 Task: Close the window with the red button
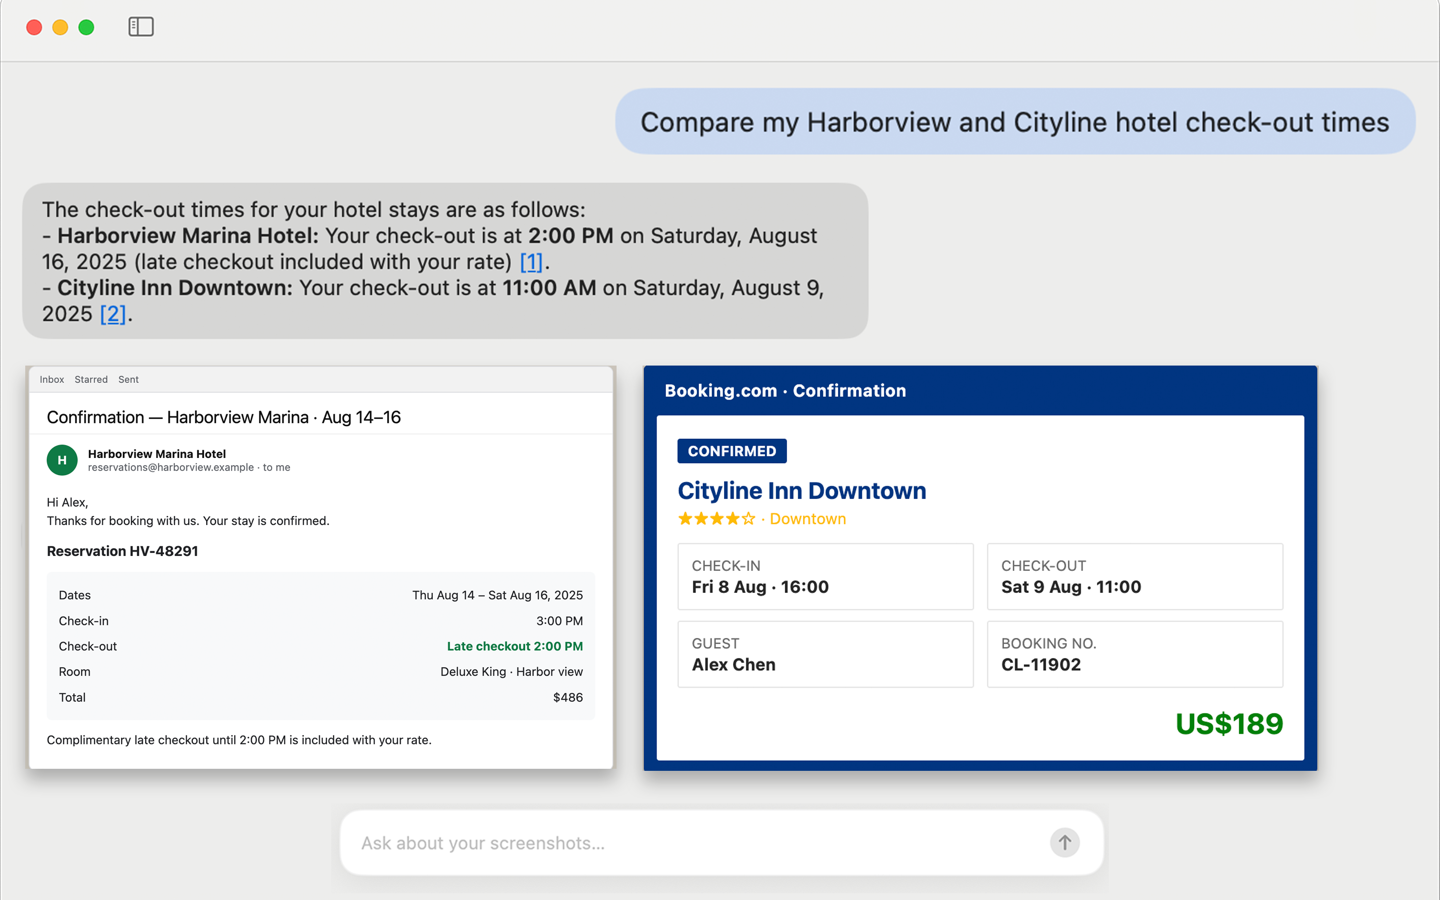pyautogui.click(x=34, y=27)
